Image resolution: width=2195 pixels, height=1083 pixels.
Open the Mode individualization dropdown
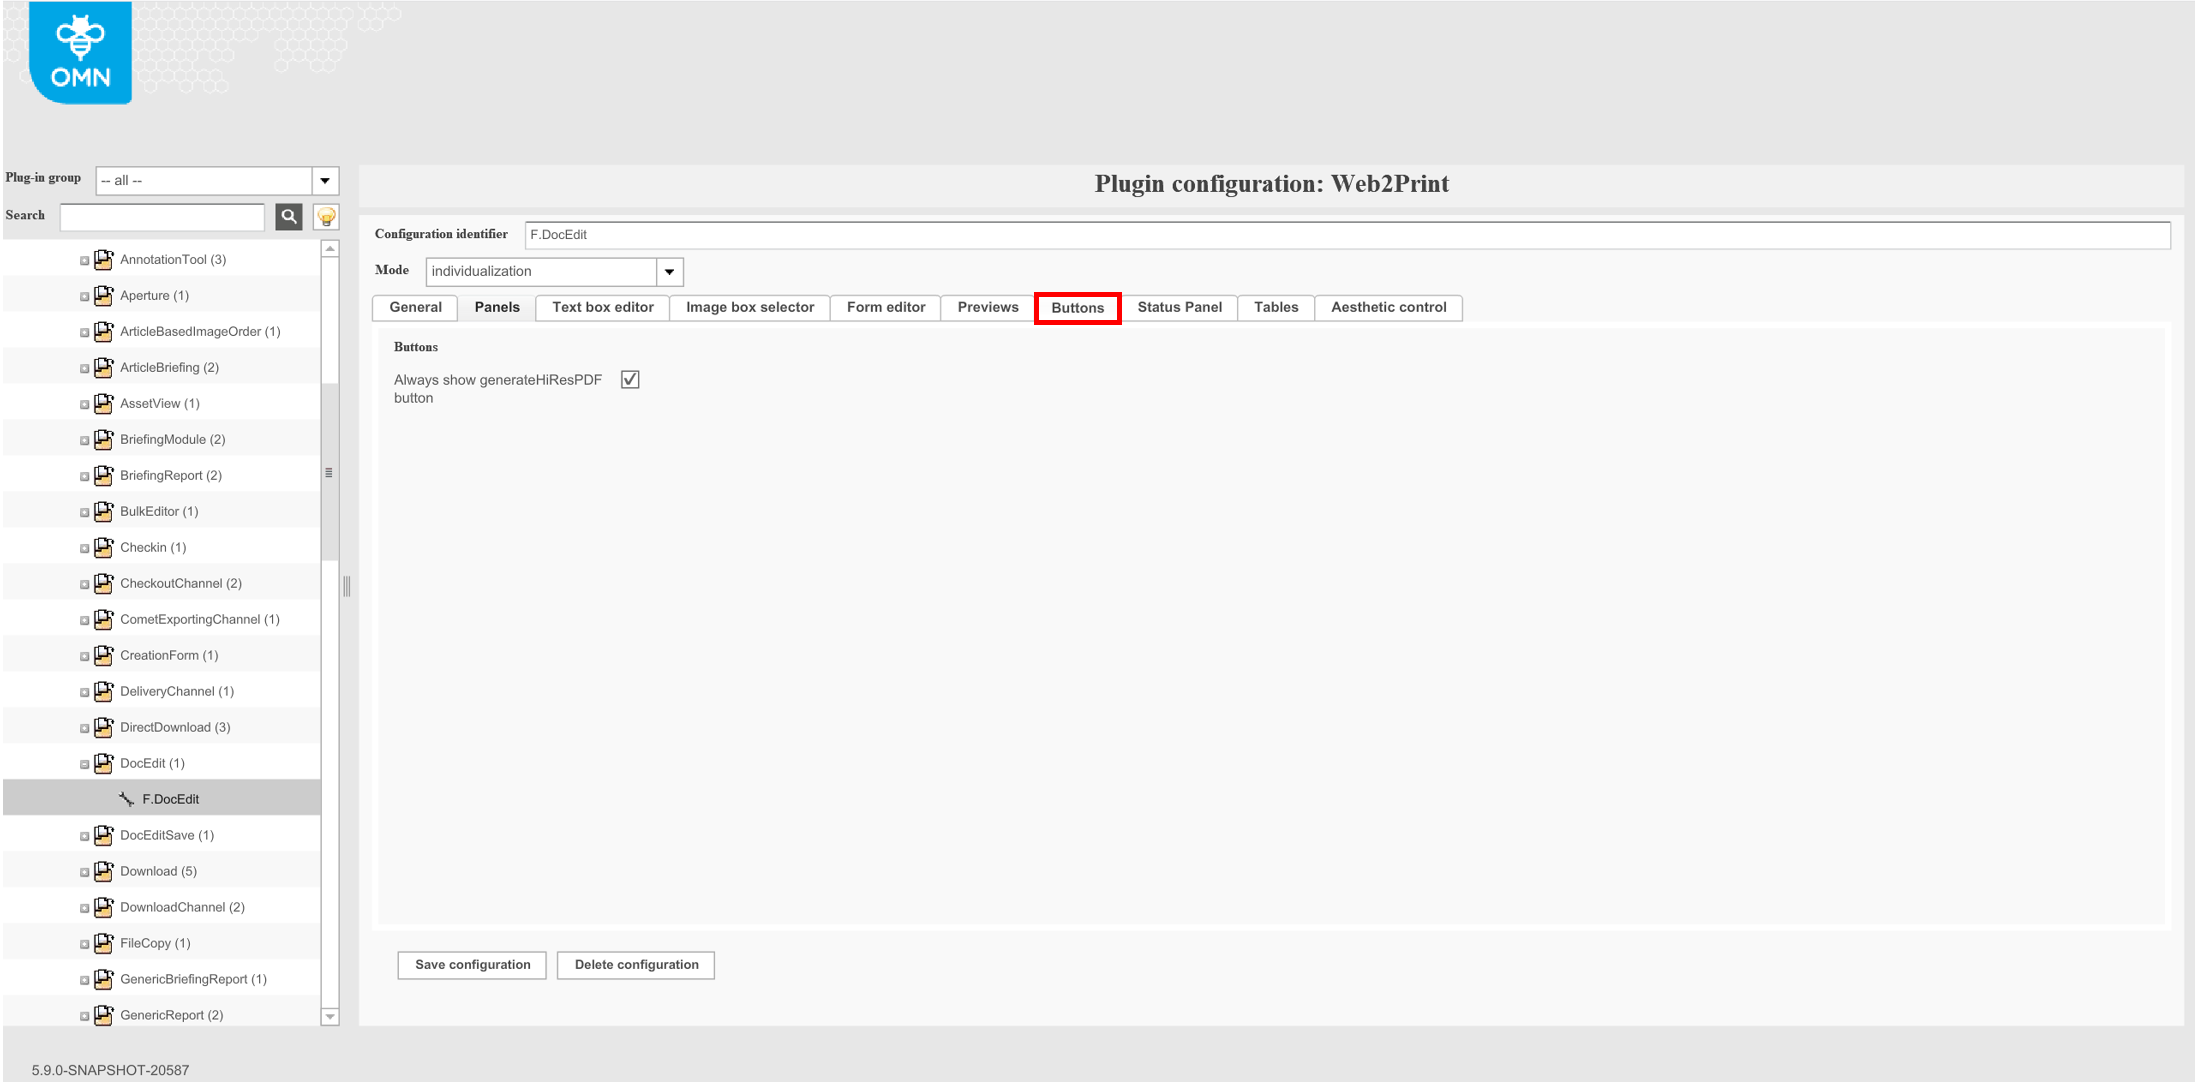[669, 271]
